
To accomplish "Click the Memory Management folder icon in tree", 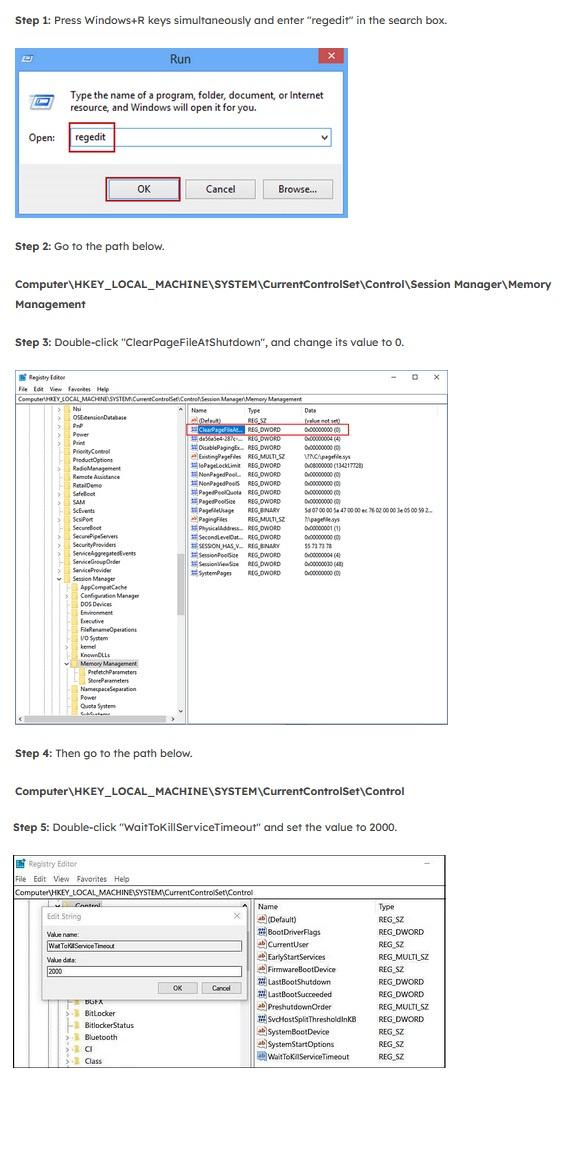I will [75, 664].
